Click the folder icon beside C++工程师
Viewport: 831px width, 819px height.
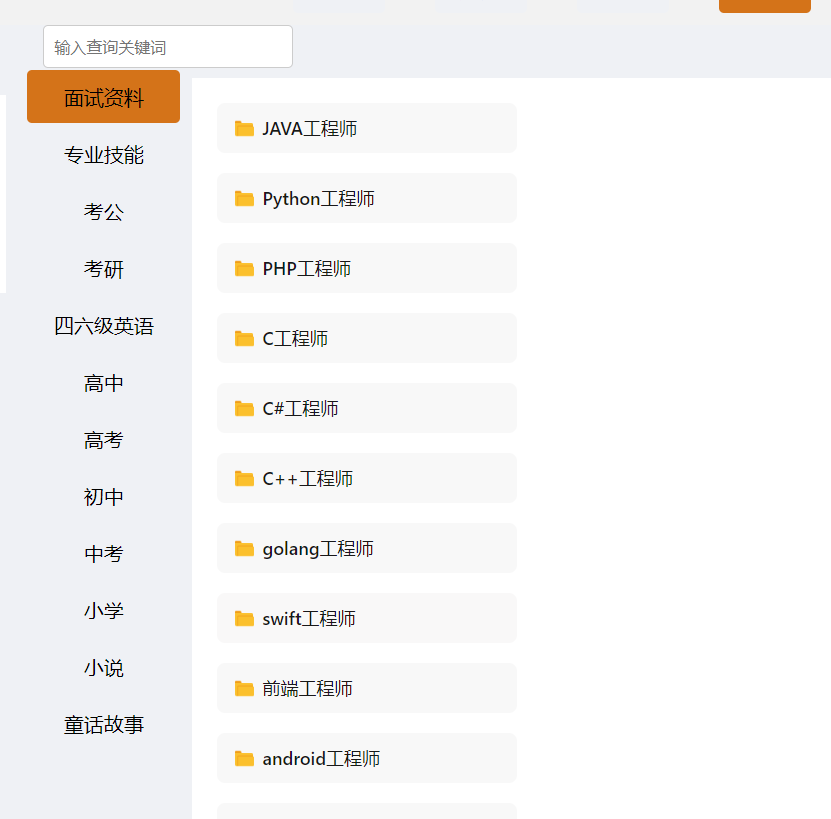(x=244, y=478)
